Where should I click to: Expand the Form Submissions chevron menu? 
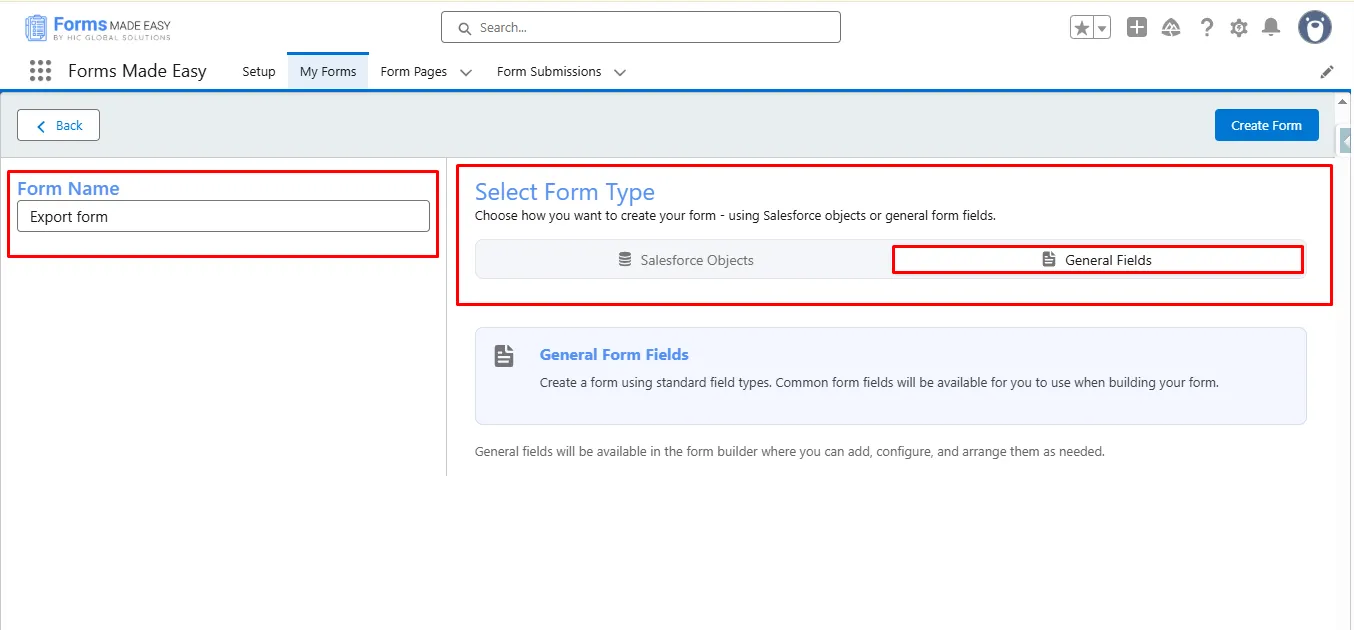[620, 72]
